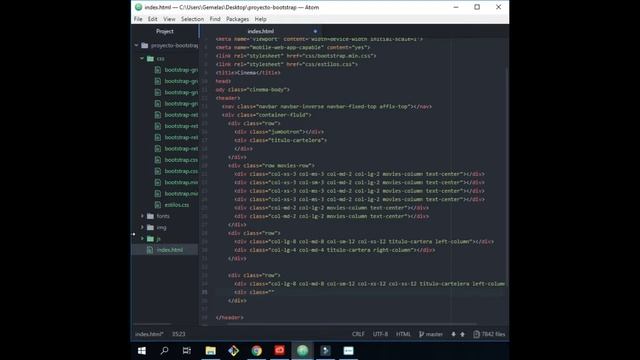Select the js folder name

pos(158,238)
